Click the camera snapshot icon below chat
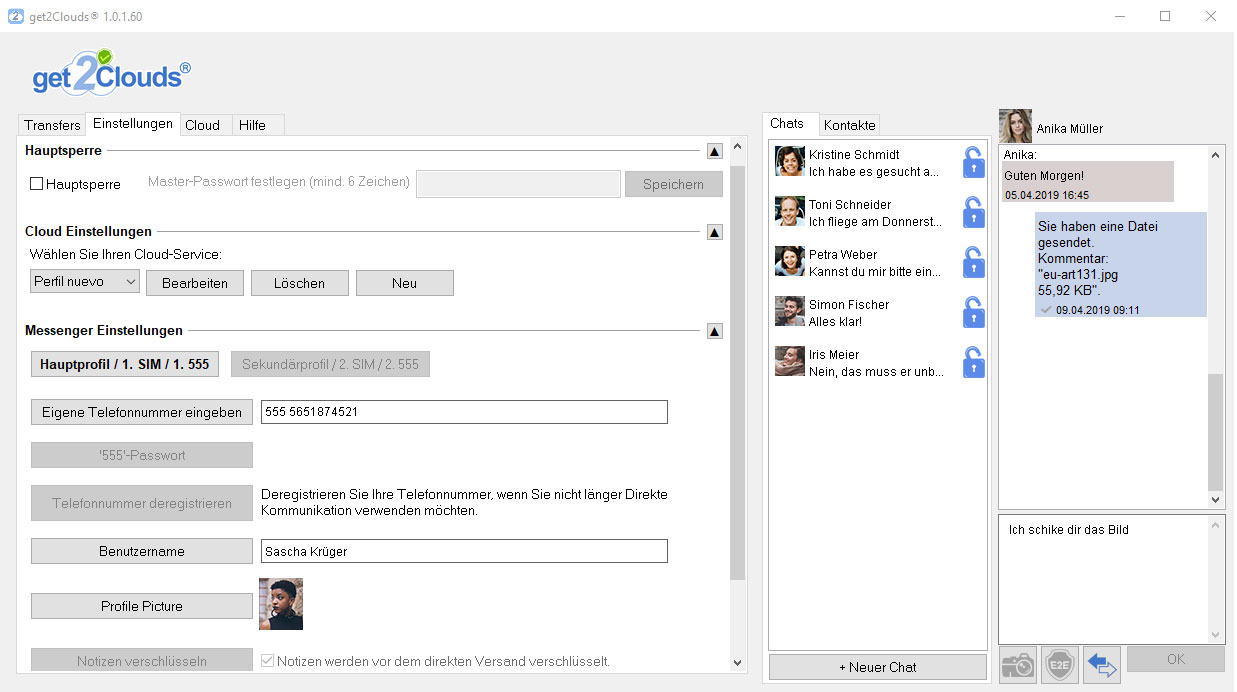 (1017, 665)
